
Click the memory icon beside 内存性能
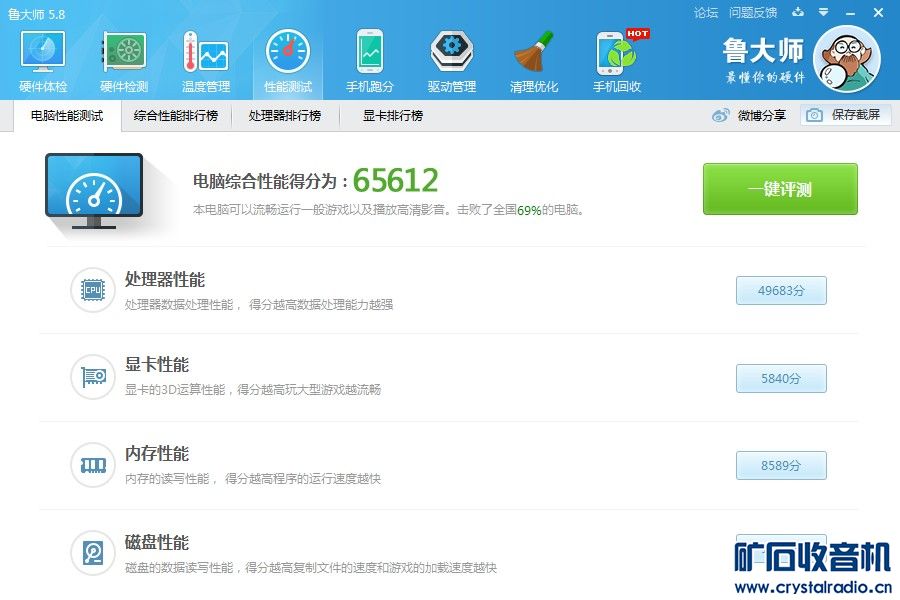pyautogui.click(x=93, y=465)
